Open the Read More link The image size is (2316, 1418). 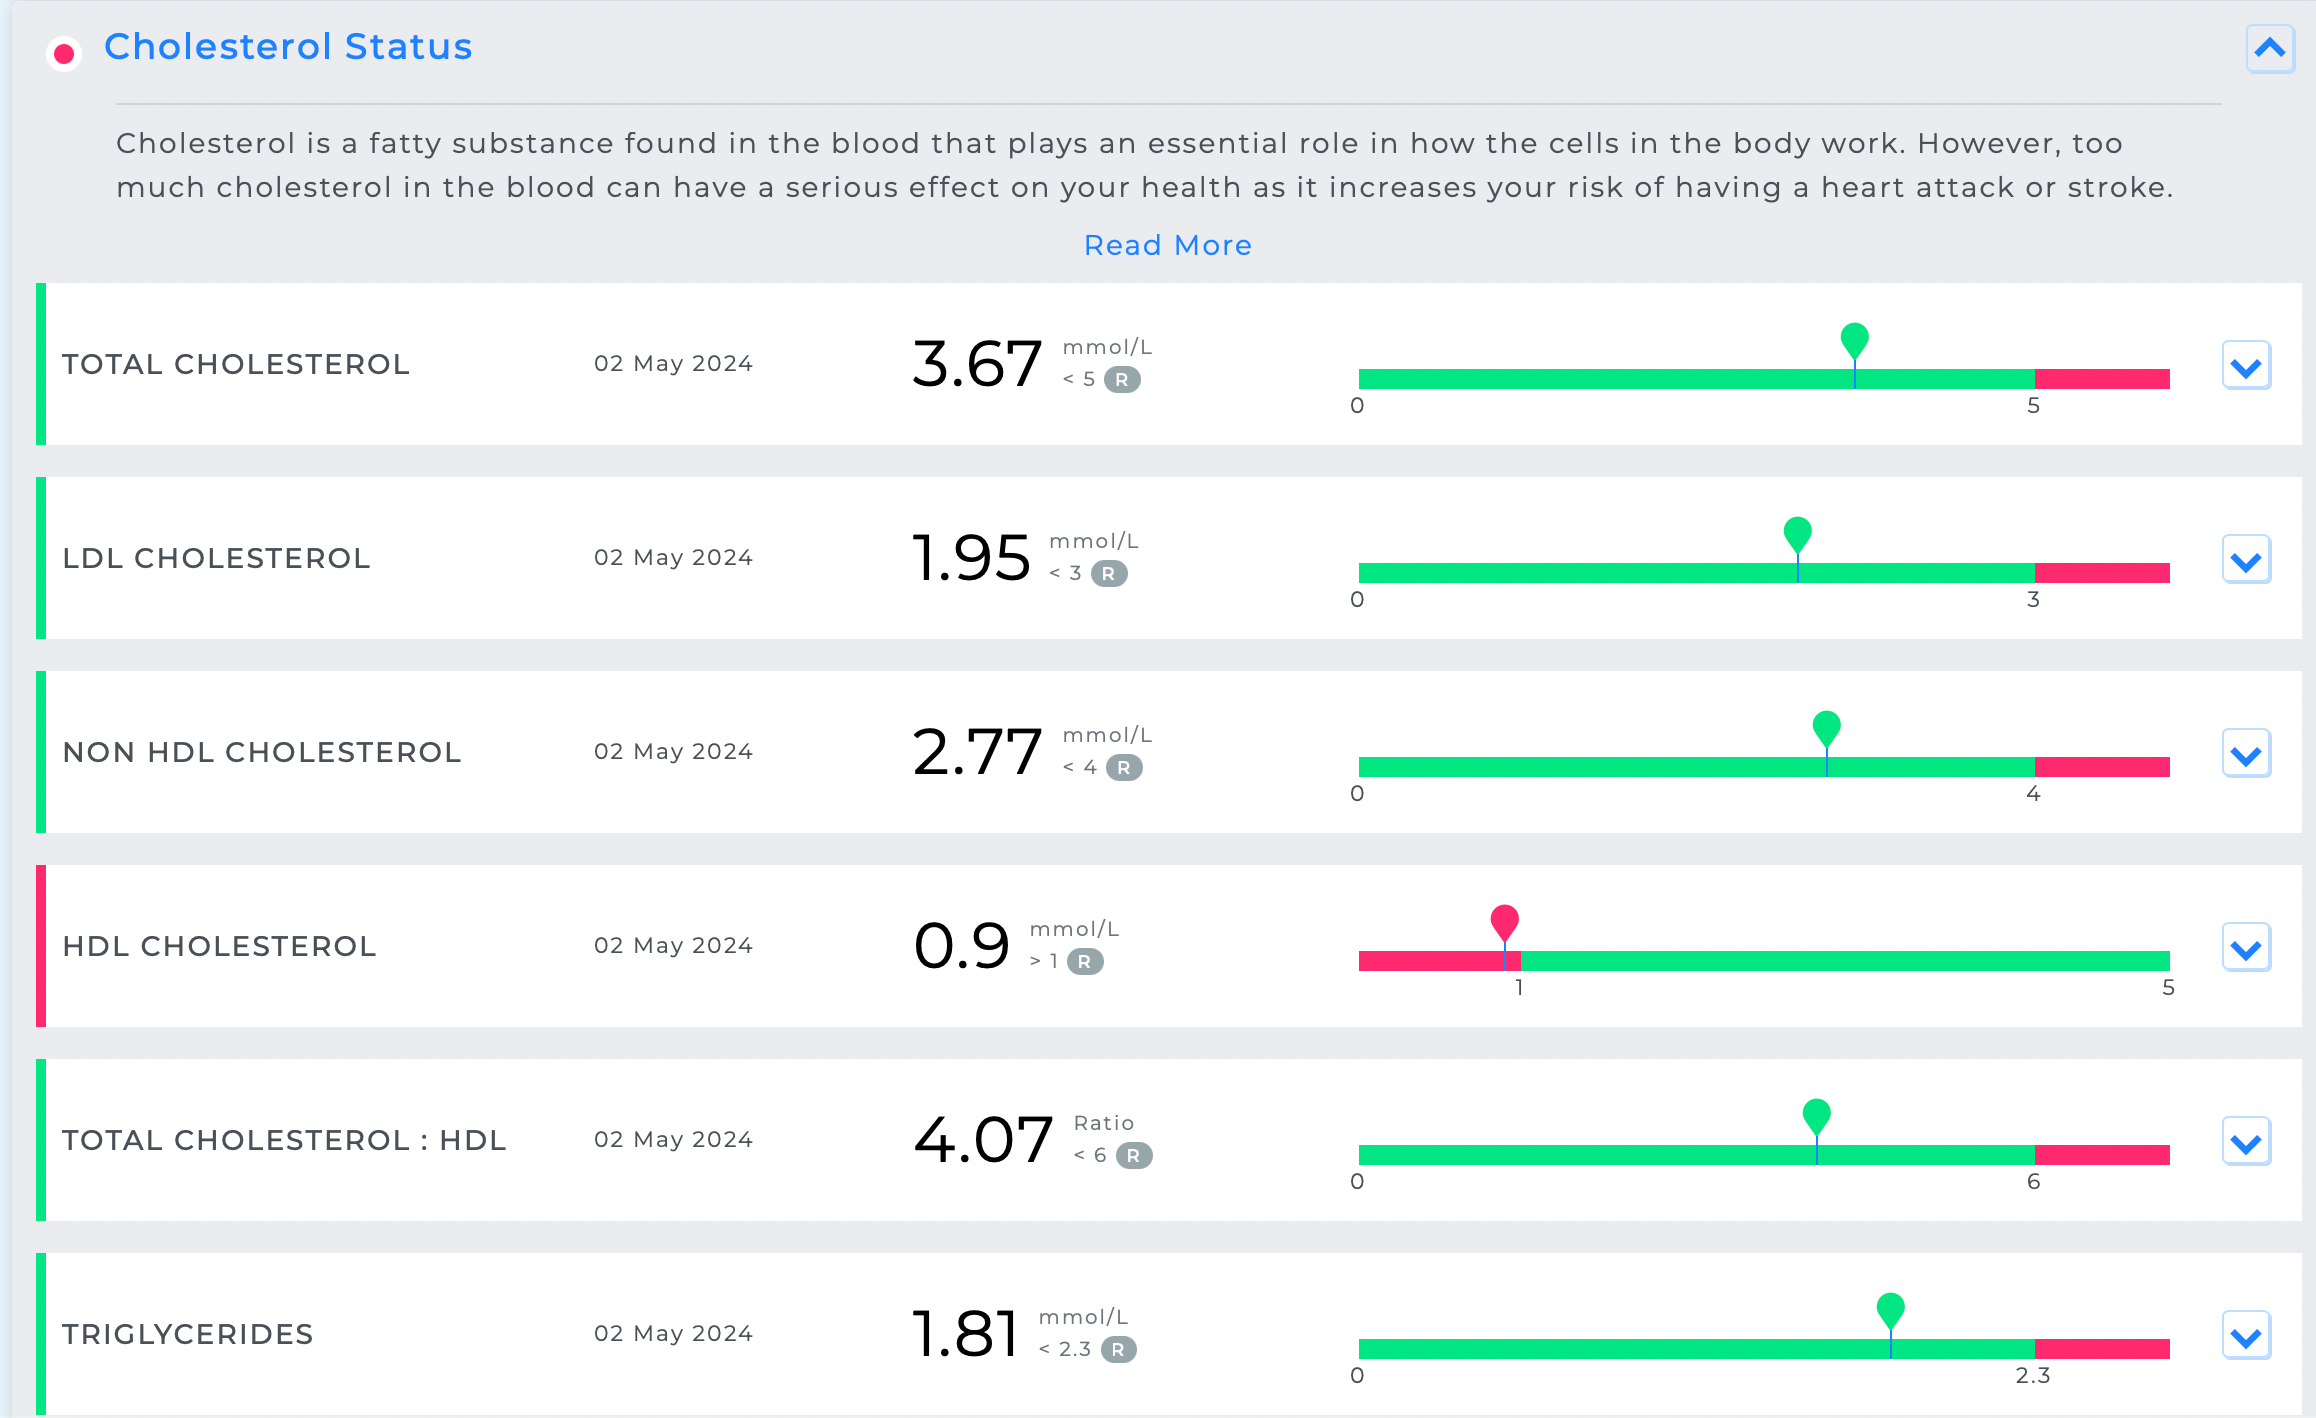[x=1167, y=245]
